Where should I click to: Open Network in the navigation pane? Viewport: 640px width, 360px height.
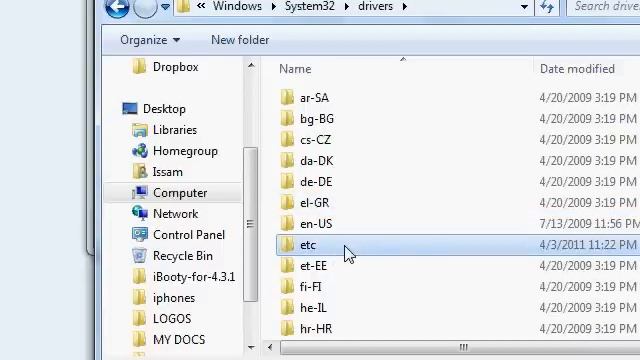(x=176, y=214)
